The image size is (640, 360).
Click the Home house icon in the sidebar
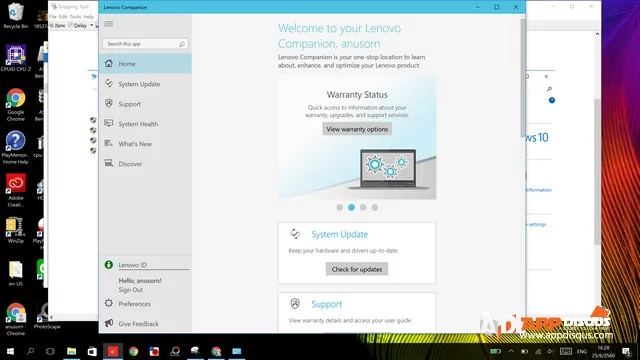(109, 63)
